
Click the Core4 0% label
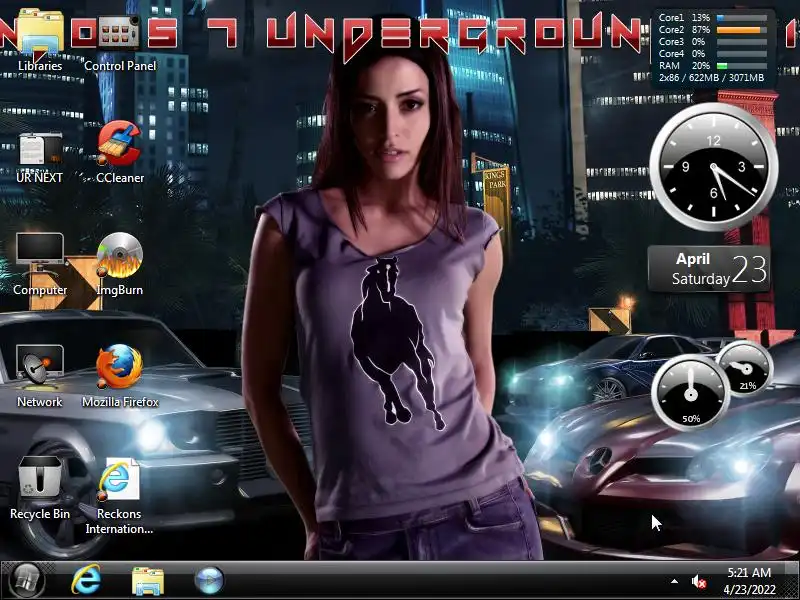click(x=682, y=54)
